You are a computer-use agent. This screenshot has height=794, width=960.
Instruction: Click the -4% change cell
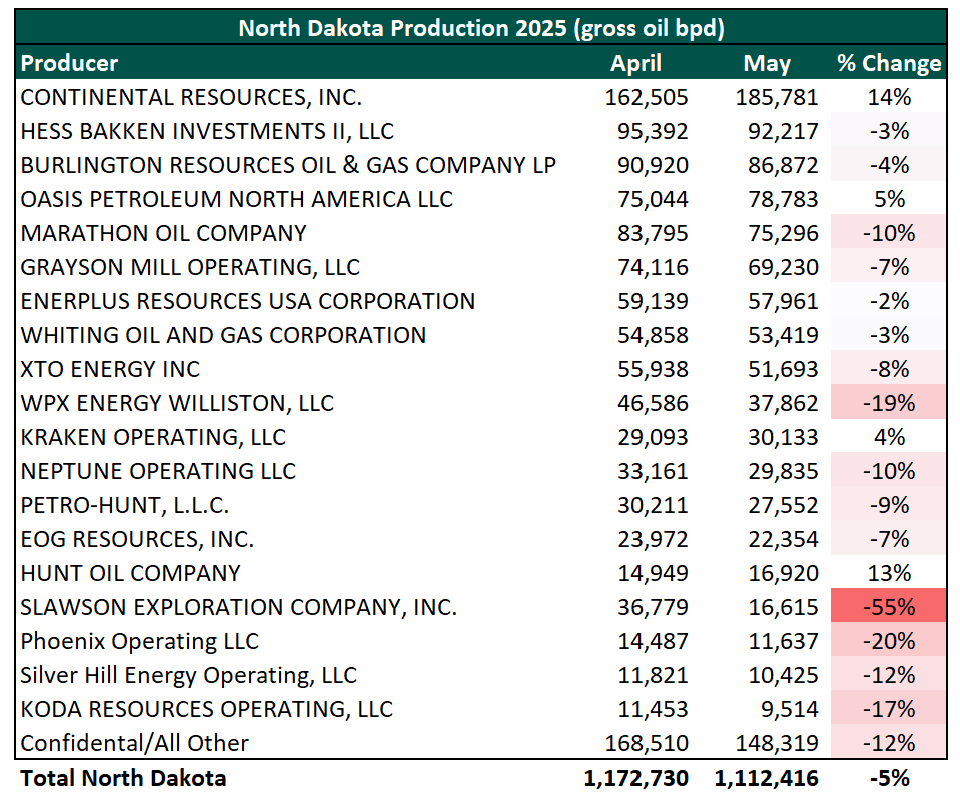click(889, 165)
